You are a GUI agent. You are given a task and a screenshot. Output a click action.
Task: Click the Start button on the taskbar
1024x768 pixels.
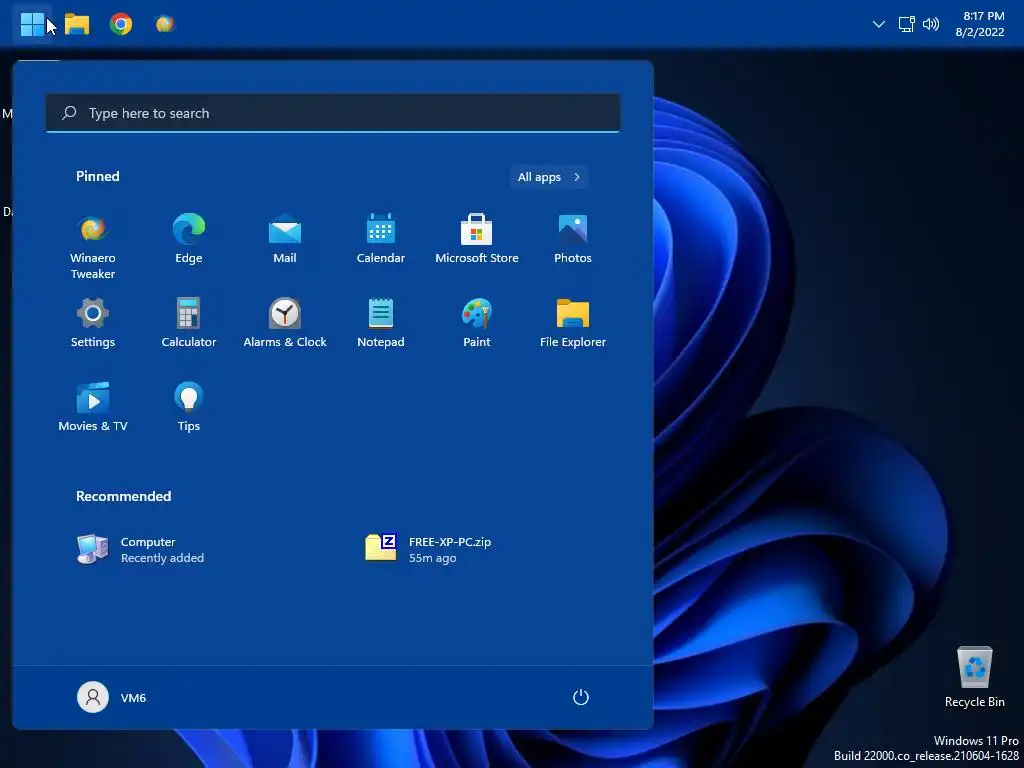point(32,25)
